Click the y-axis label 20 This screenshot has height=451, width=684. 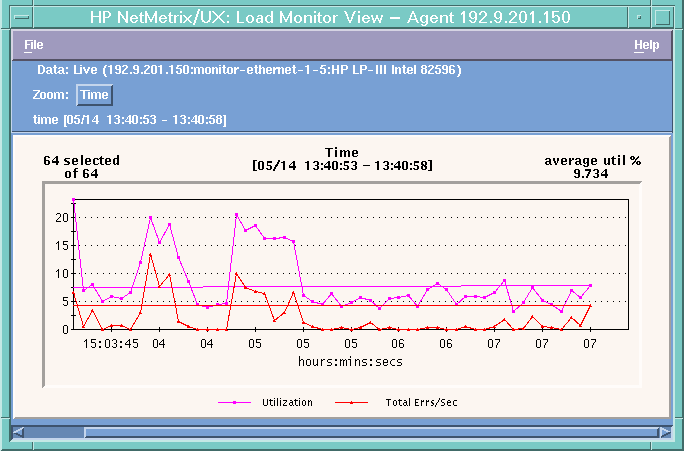point(62,218)
